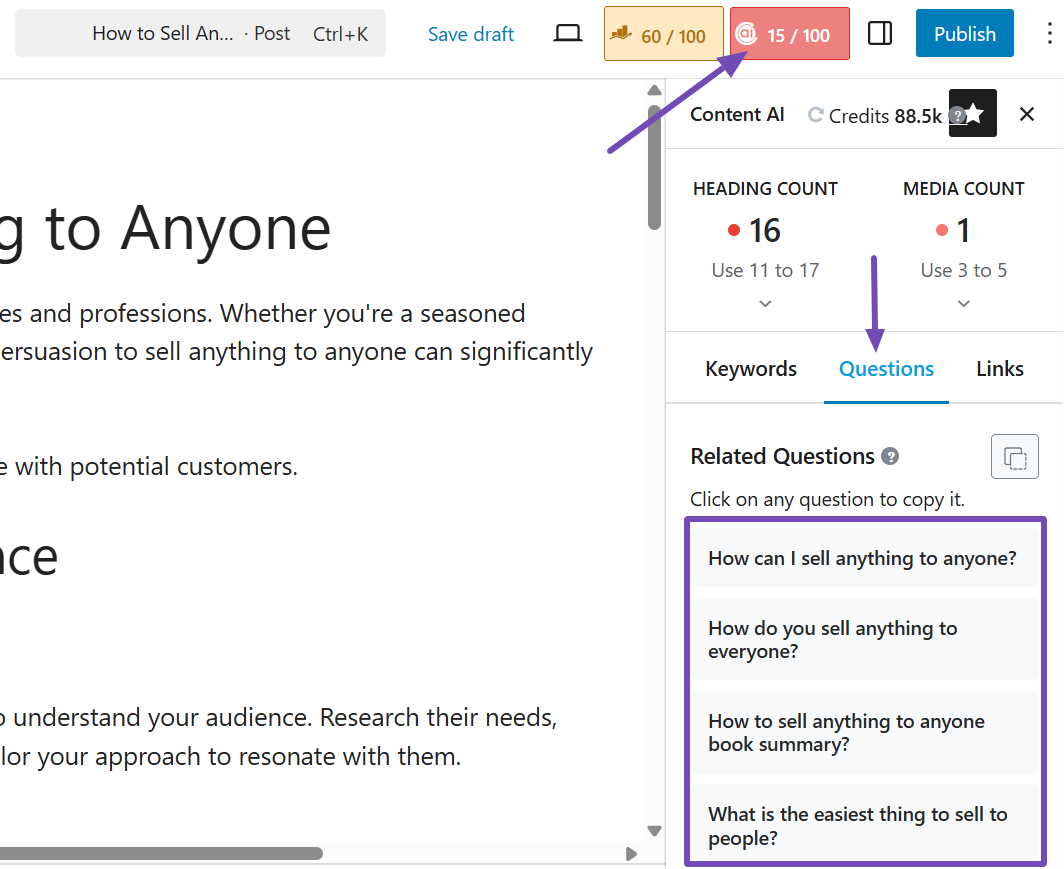Switch to the Links tab

pos(999,369)
